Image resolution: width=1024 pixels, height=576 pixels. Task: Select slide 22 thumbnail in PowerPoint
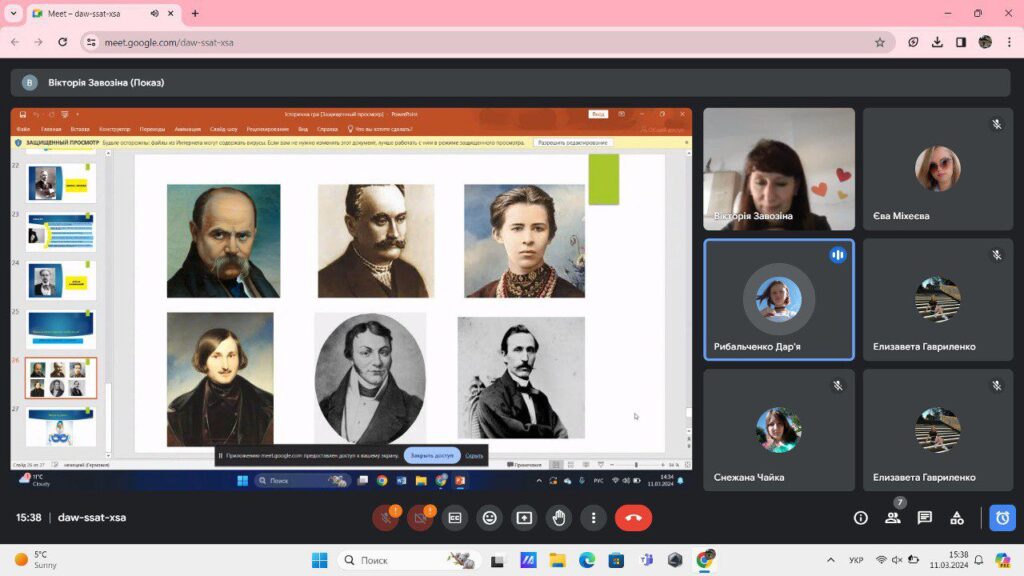[x=61, y=183]
